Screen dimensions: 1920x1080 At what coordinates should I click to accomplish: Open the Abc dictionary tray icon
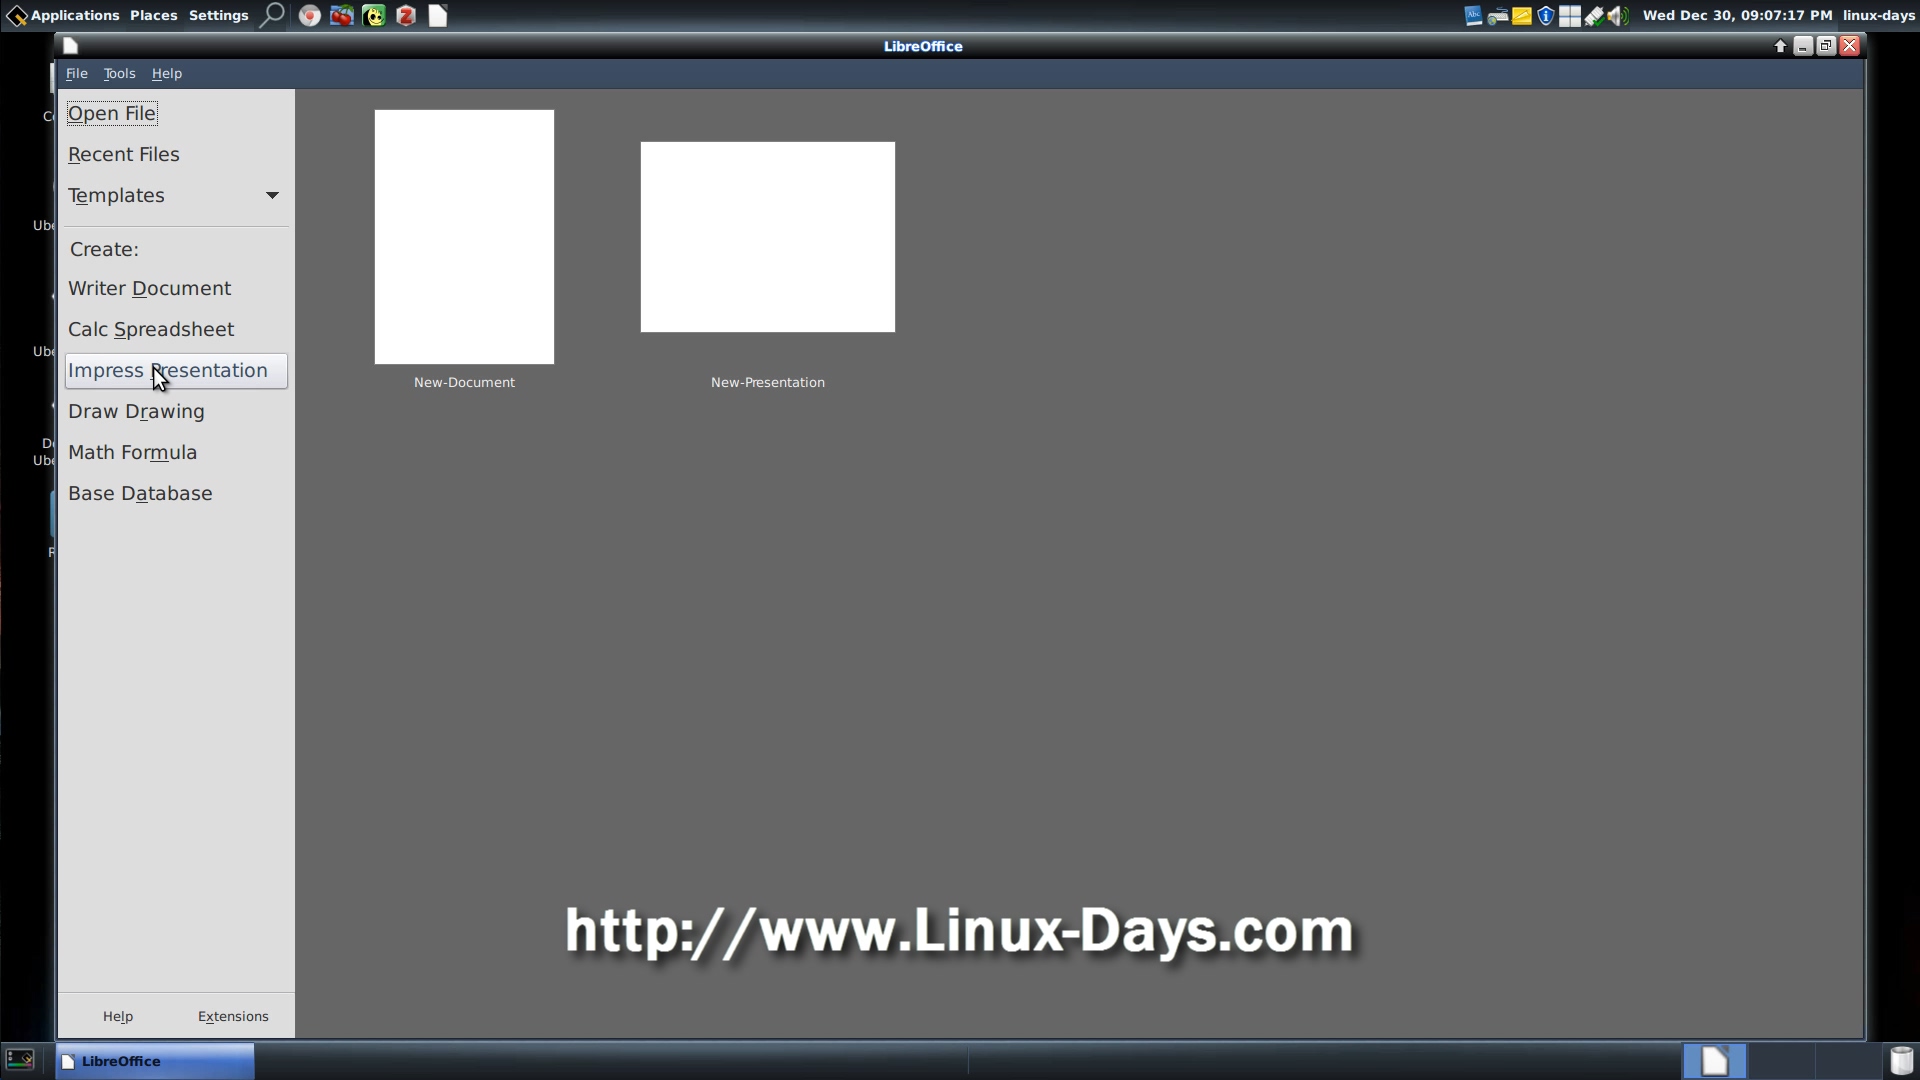click(1473, 15)
